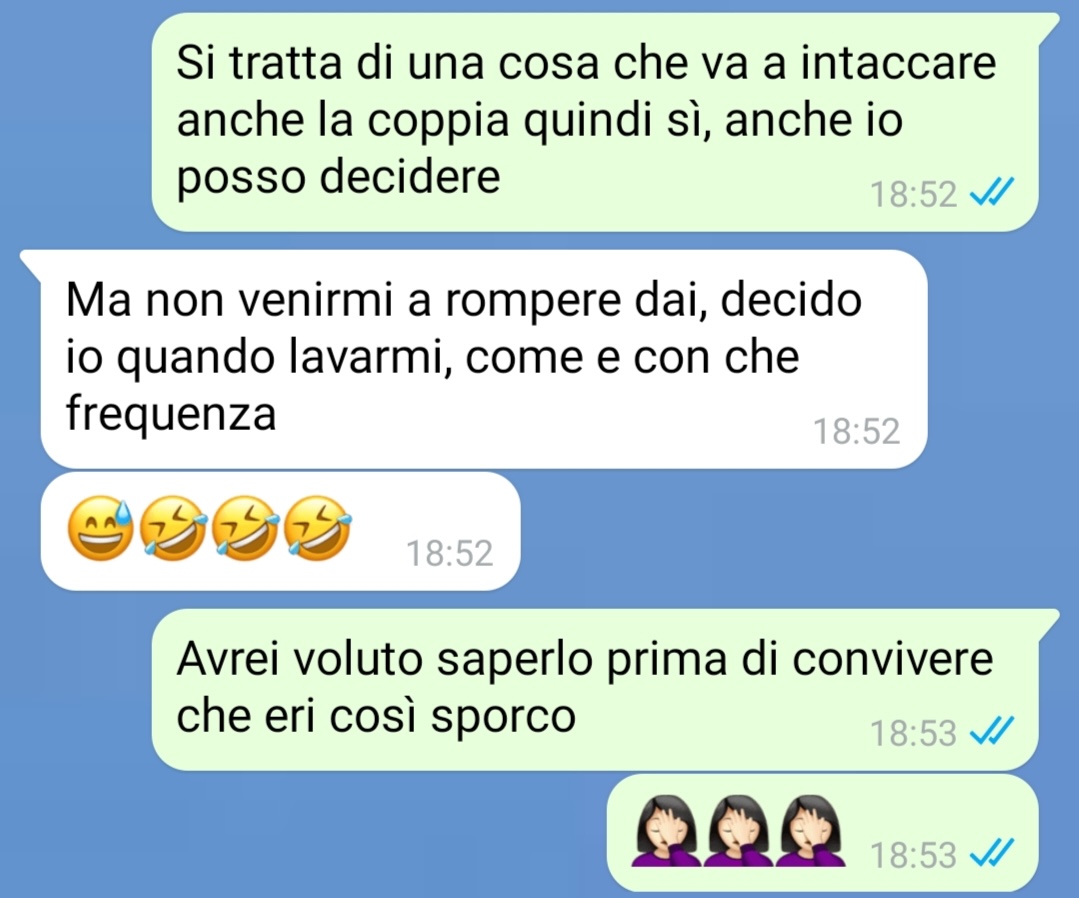Tap 18:52 timestamp on laughing emojis message
Screen dimensions: 1079x898
[449, 553]
